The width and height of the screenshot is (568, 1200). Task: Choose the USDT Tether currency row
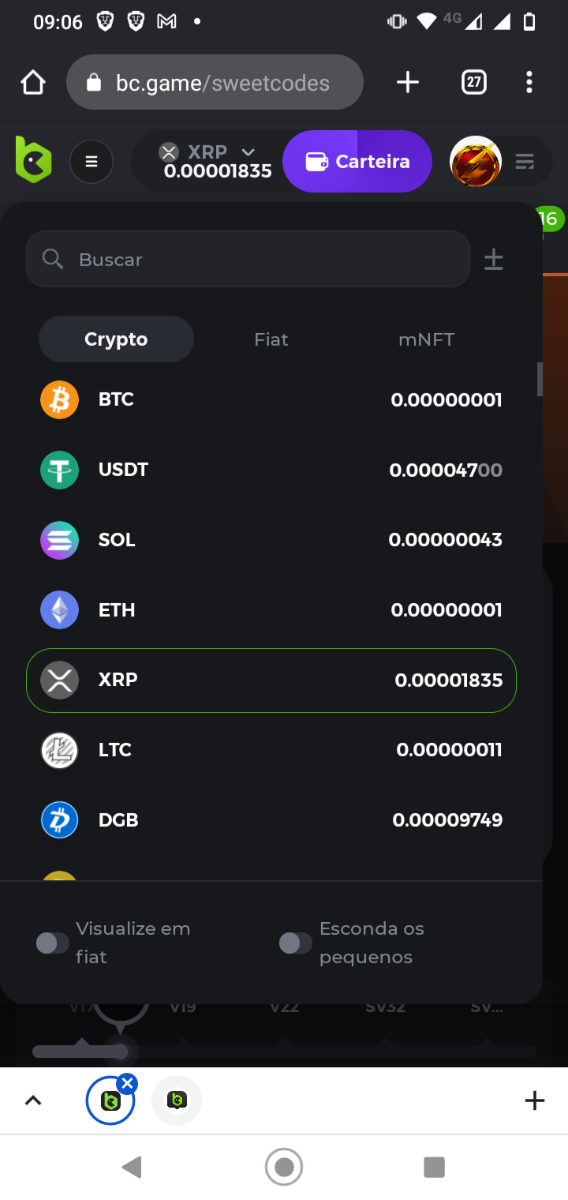coord(271,470)
